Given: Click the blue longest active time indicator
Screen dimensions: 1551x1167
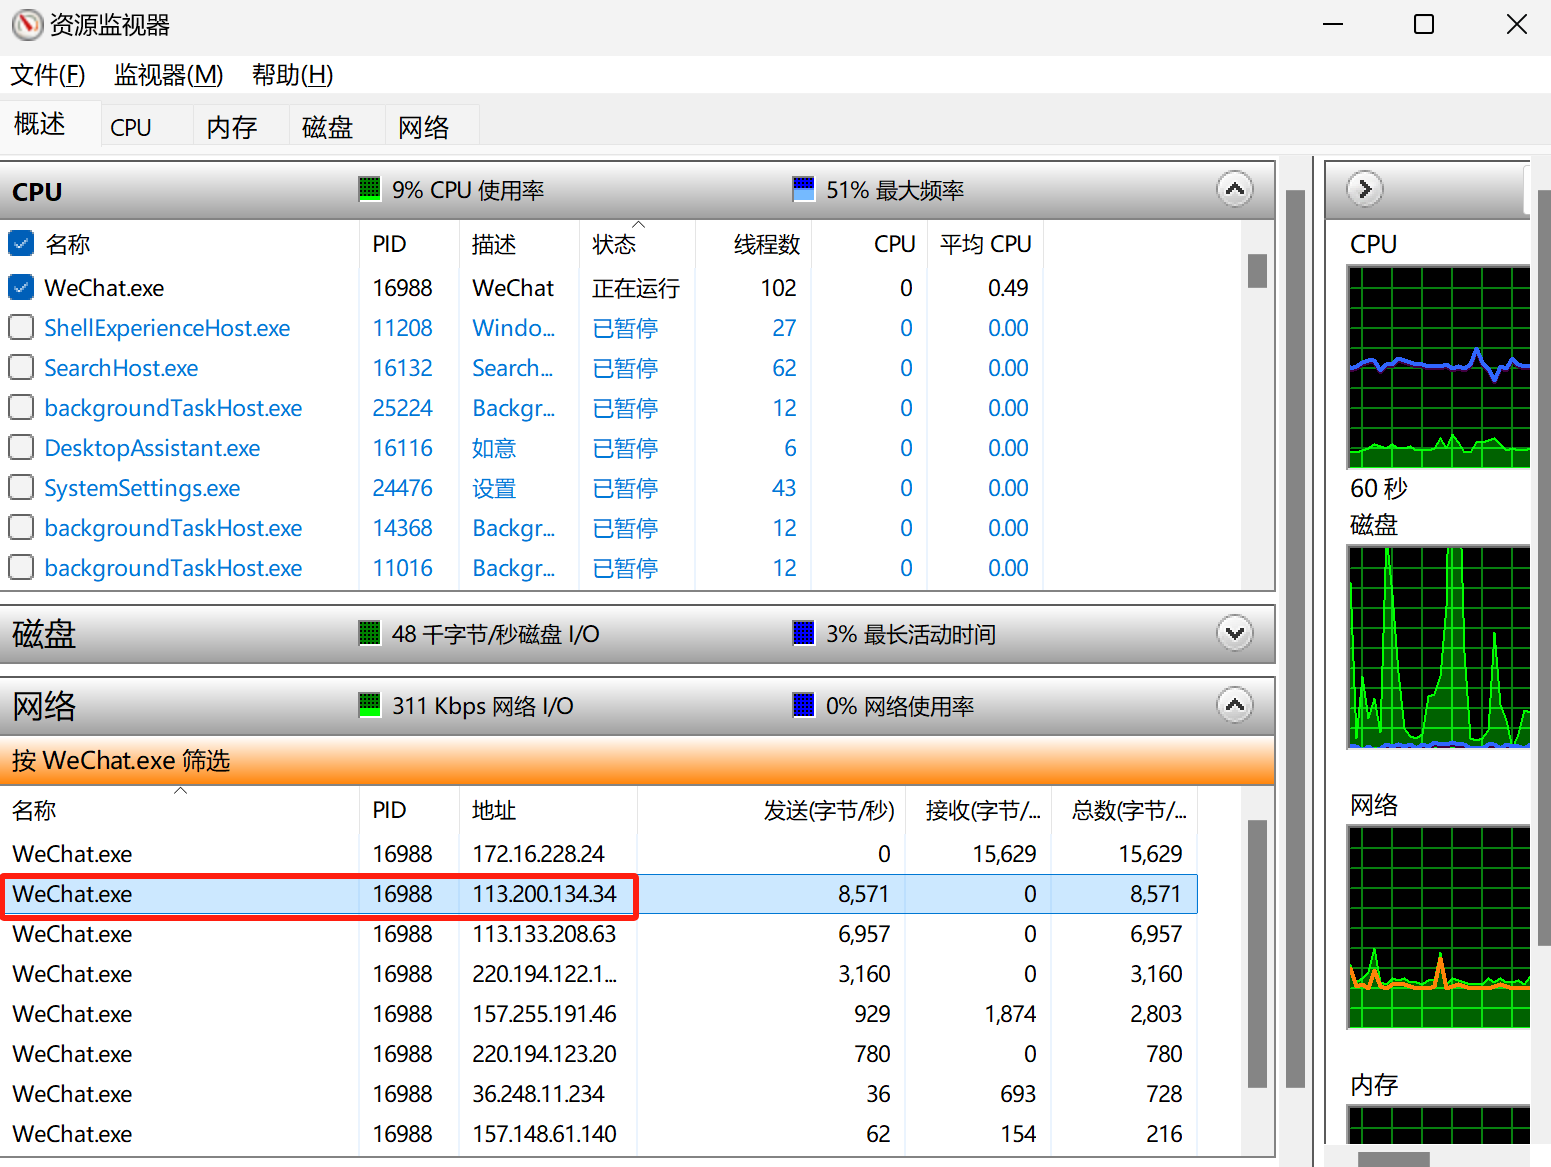Looking at the screenshot, I should [803, 633].
